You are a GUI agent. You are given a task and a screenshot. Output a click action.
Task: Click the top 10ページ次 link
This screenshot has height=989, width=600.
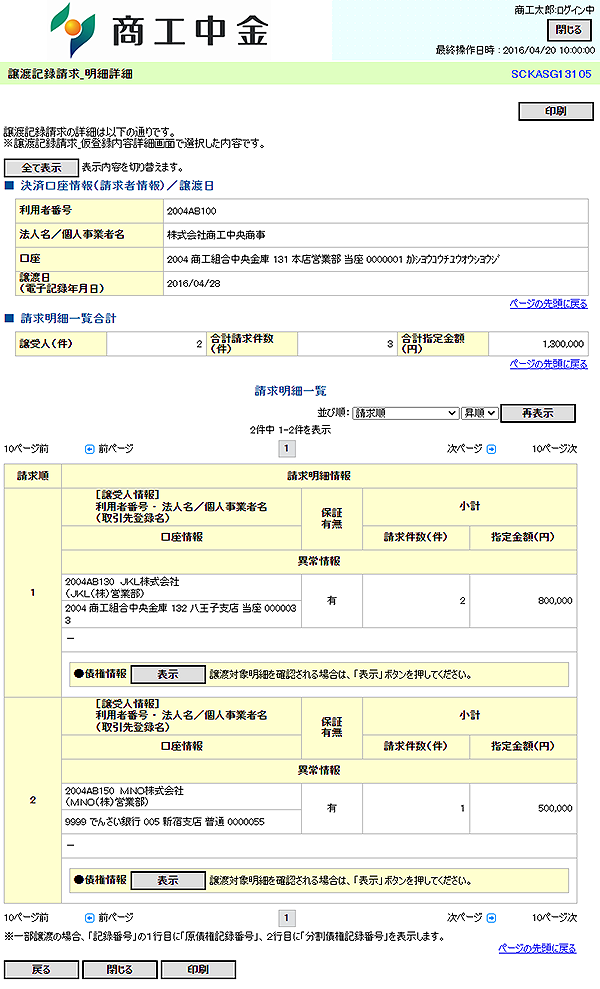click(x=555, y=449)
